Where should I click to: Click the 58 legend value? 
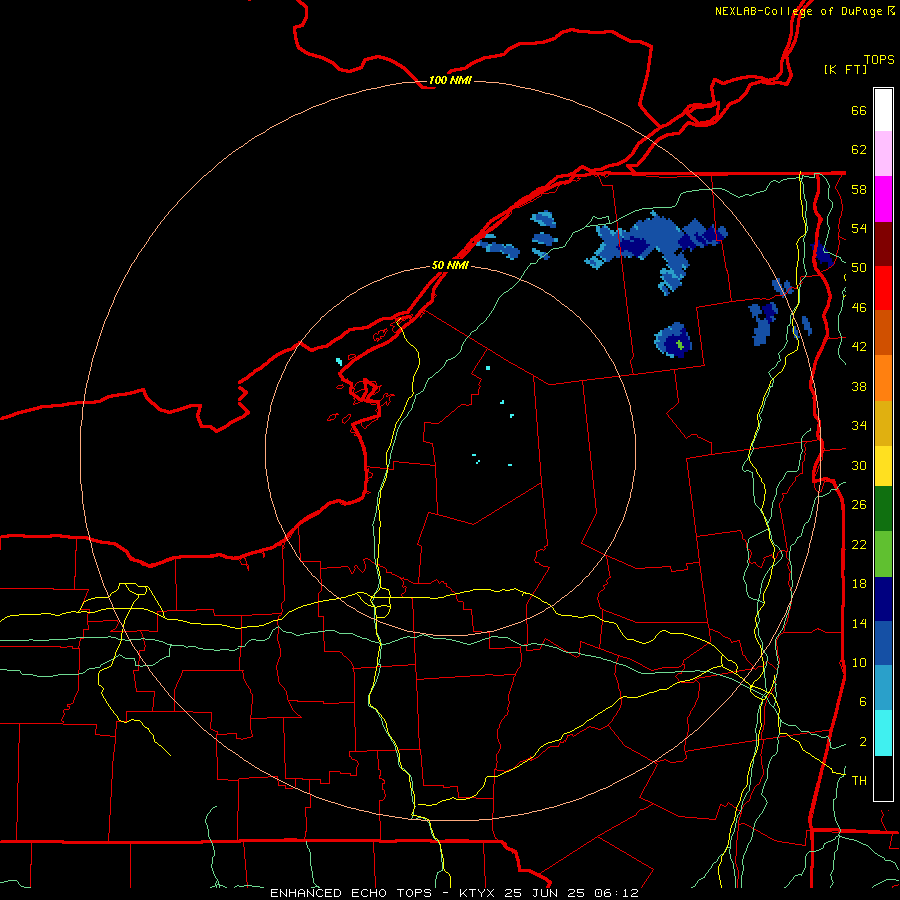coord(859,189)
